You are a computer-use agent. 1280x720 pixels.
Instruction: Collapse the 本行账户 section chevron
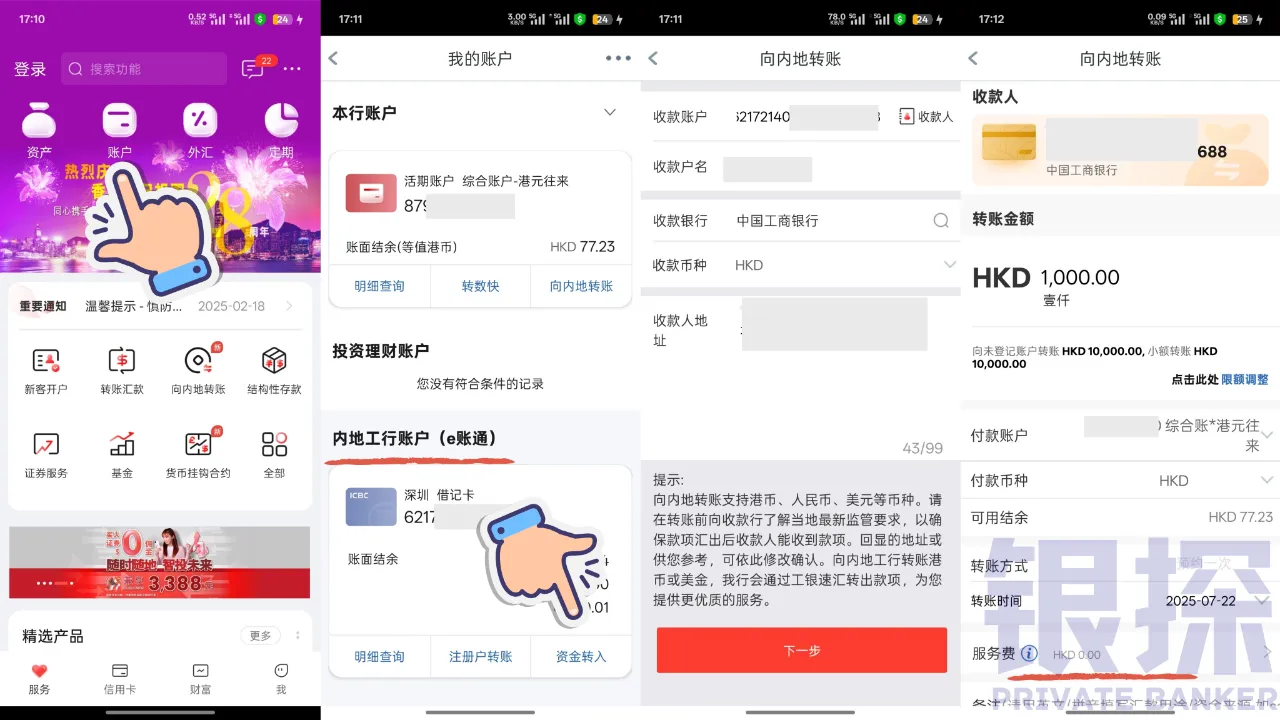[x=610, y=113]
